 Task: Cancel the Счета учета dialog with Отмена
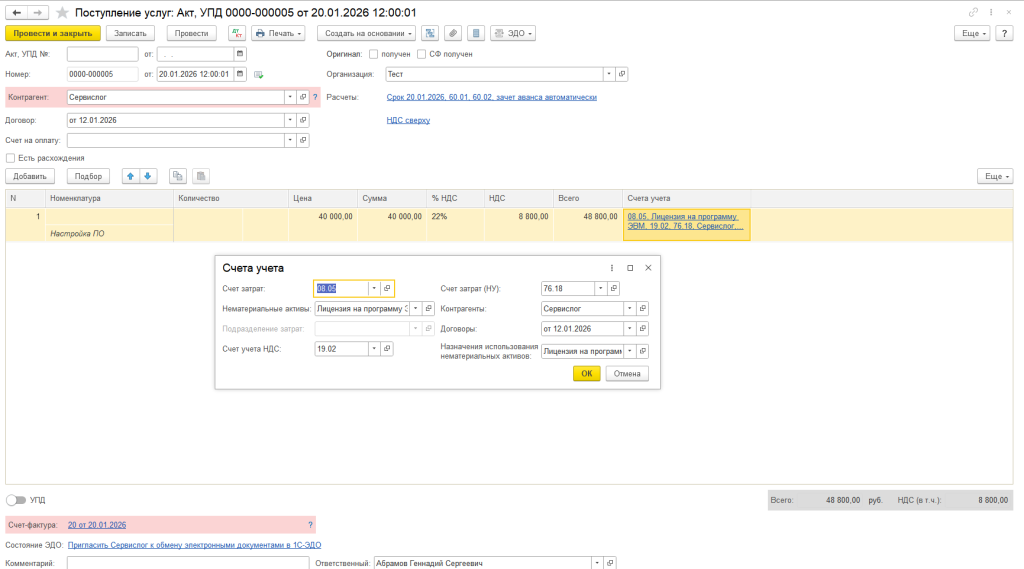tap(627, 374)
